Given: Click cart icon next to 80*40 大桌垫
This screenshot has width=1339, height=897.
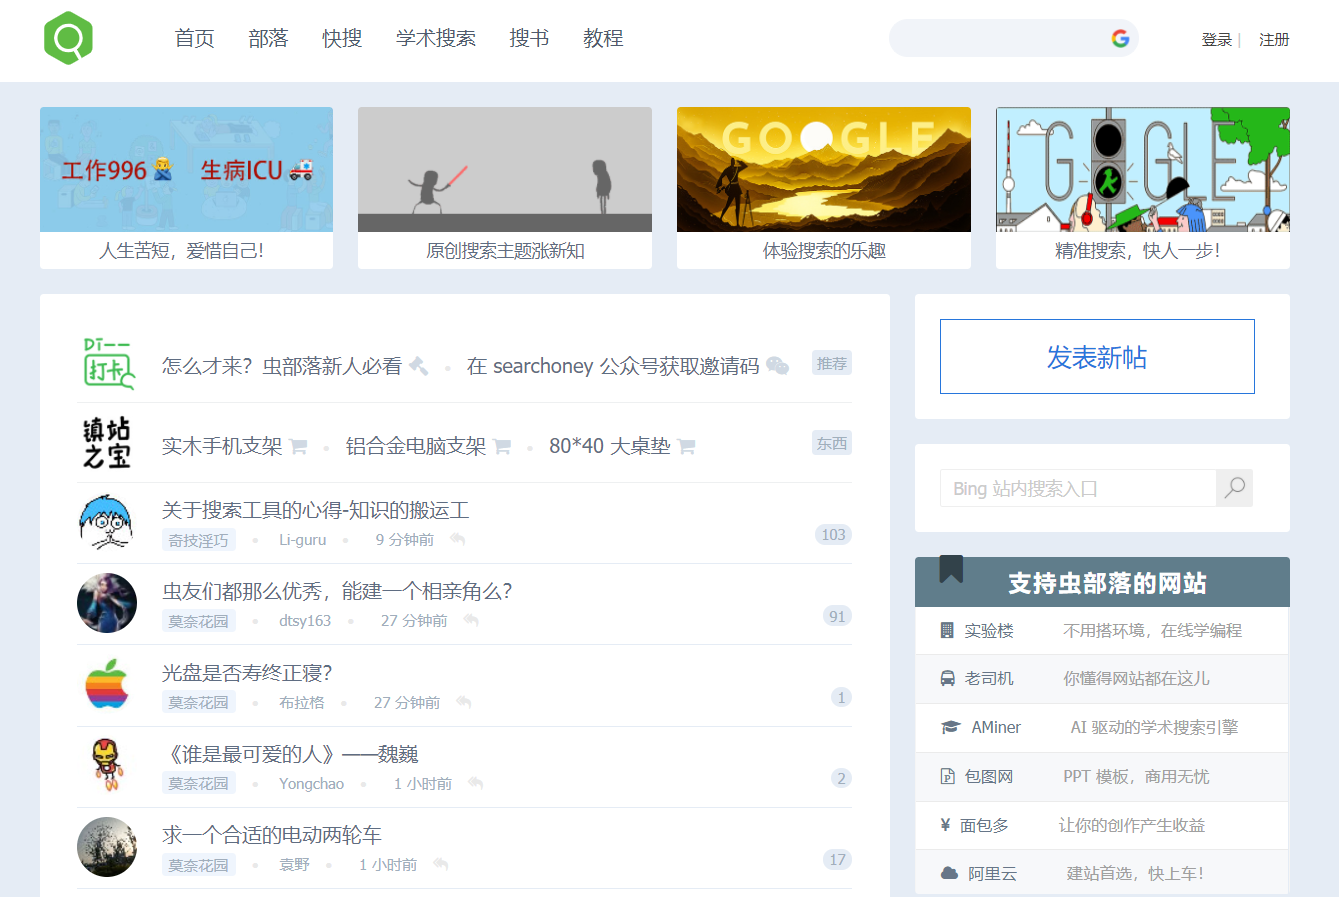Looking at the screenshot, I should point(686,446).
